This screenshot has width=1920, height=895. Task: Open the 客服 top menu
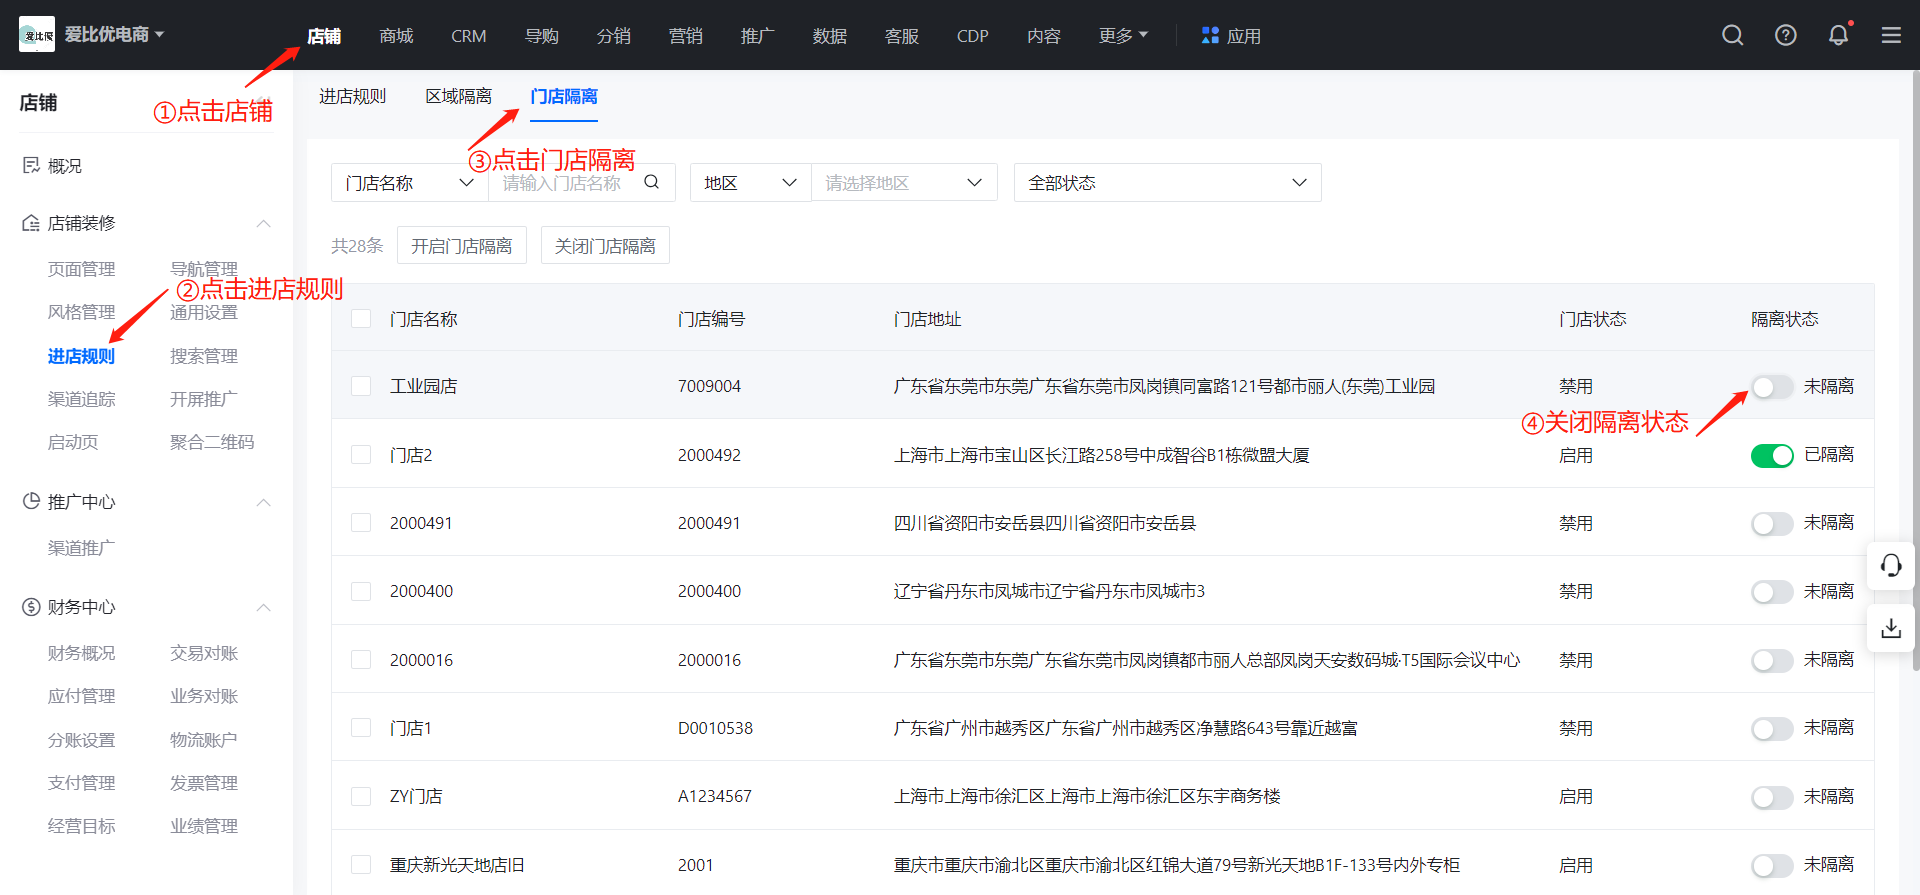[901, 36]
